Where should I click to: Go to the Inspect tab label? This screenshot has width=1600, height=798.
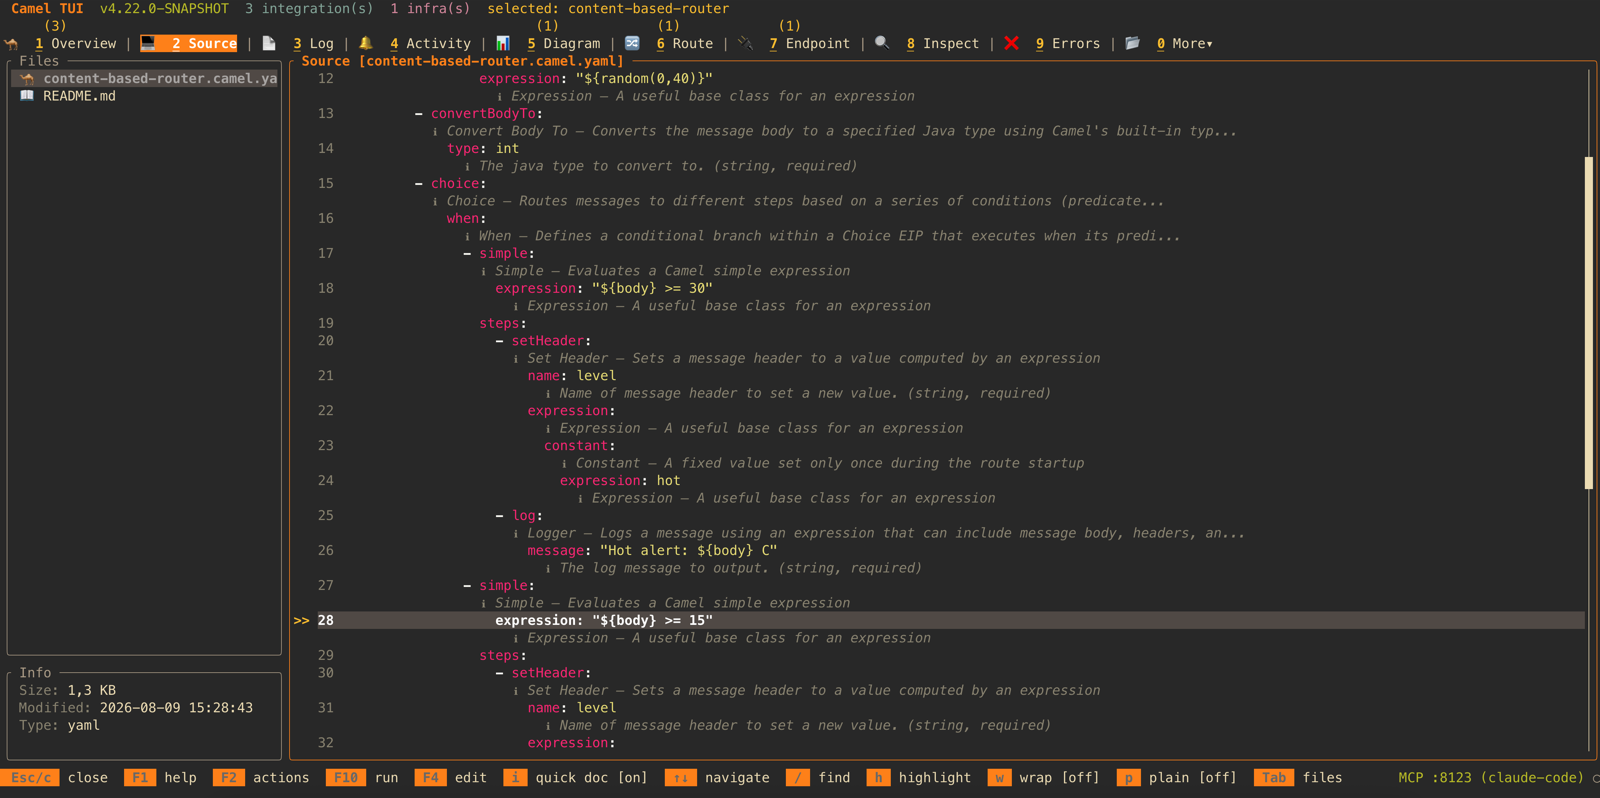pos(943,44)
